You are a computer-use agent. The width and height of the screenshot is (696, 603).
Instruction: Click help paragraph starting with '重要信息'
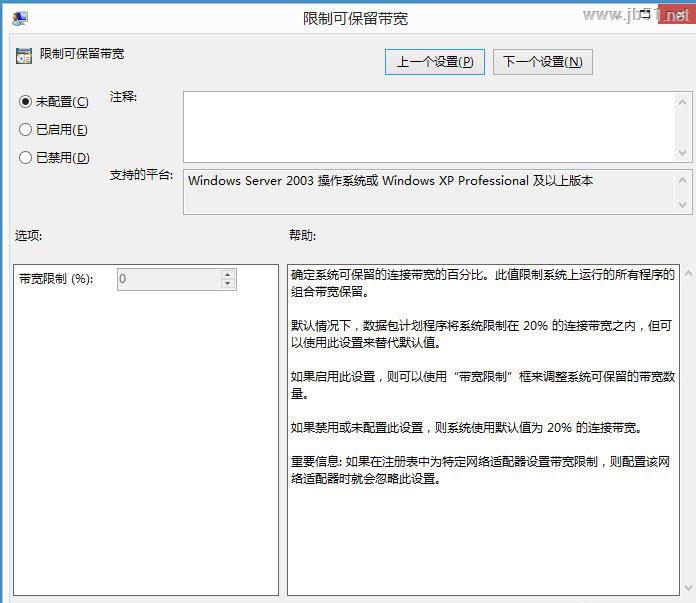[x=480, y=470]
